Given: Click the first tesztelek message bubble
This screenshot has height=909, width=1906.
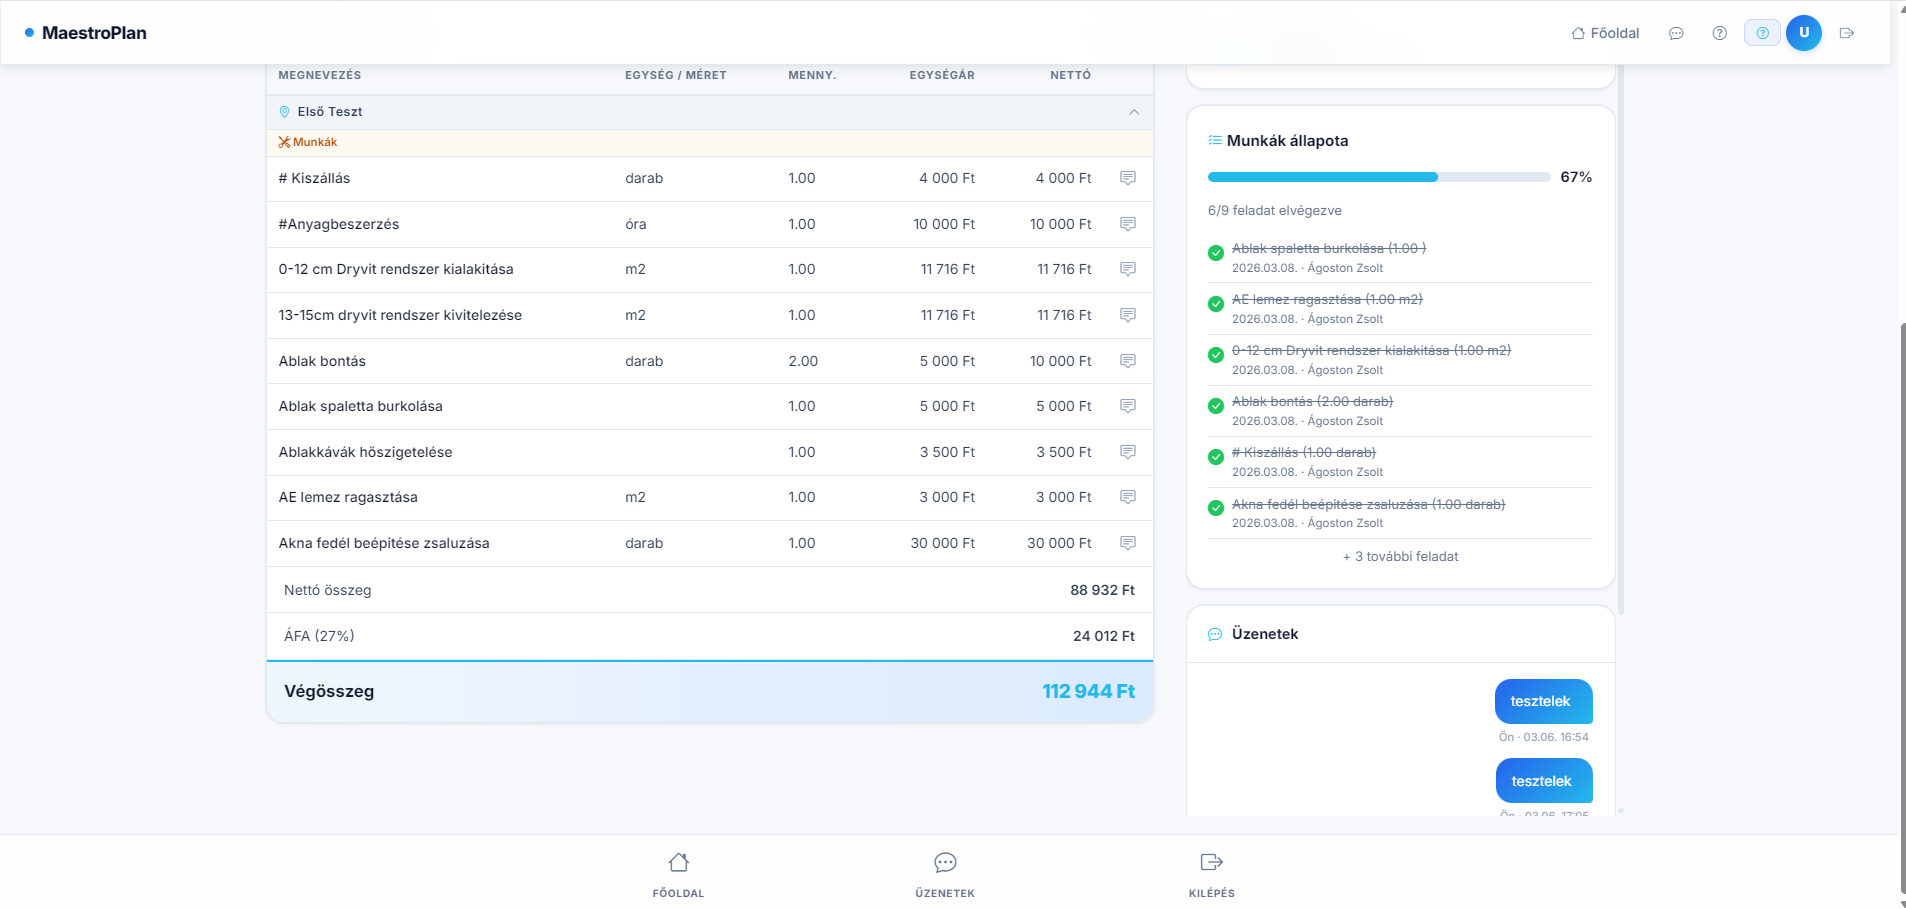Looking at the screenshot, I should [x=1542, y=702].
